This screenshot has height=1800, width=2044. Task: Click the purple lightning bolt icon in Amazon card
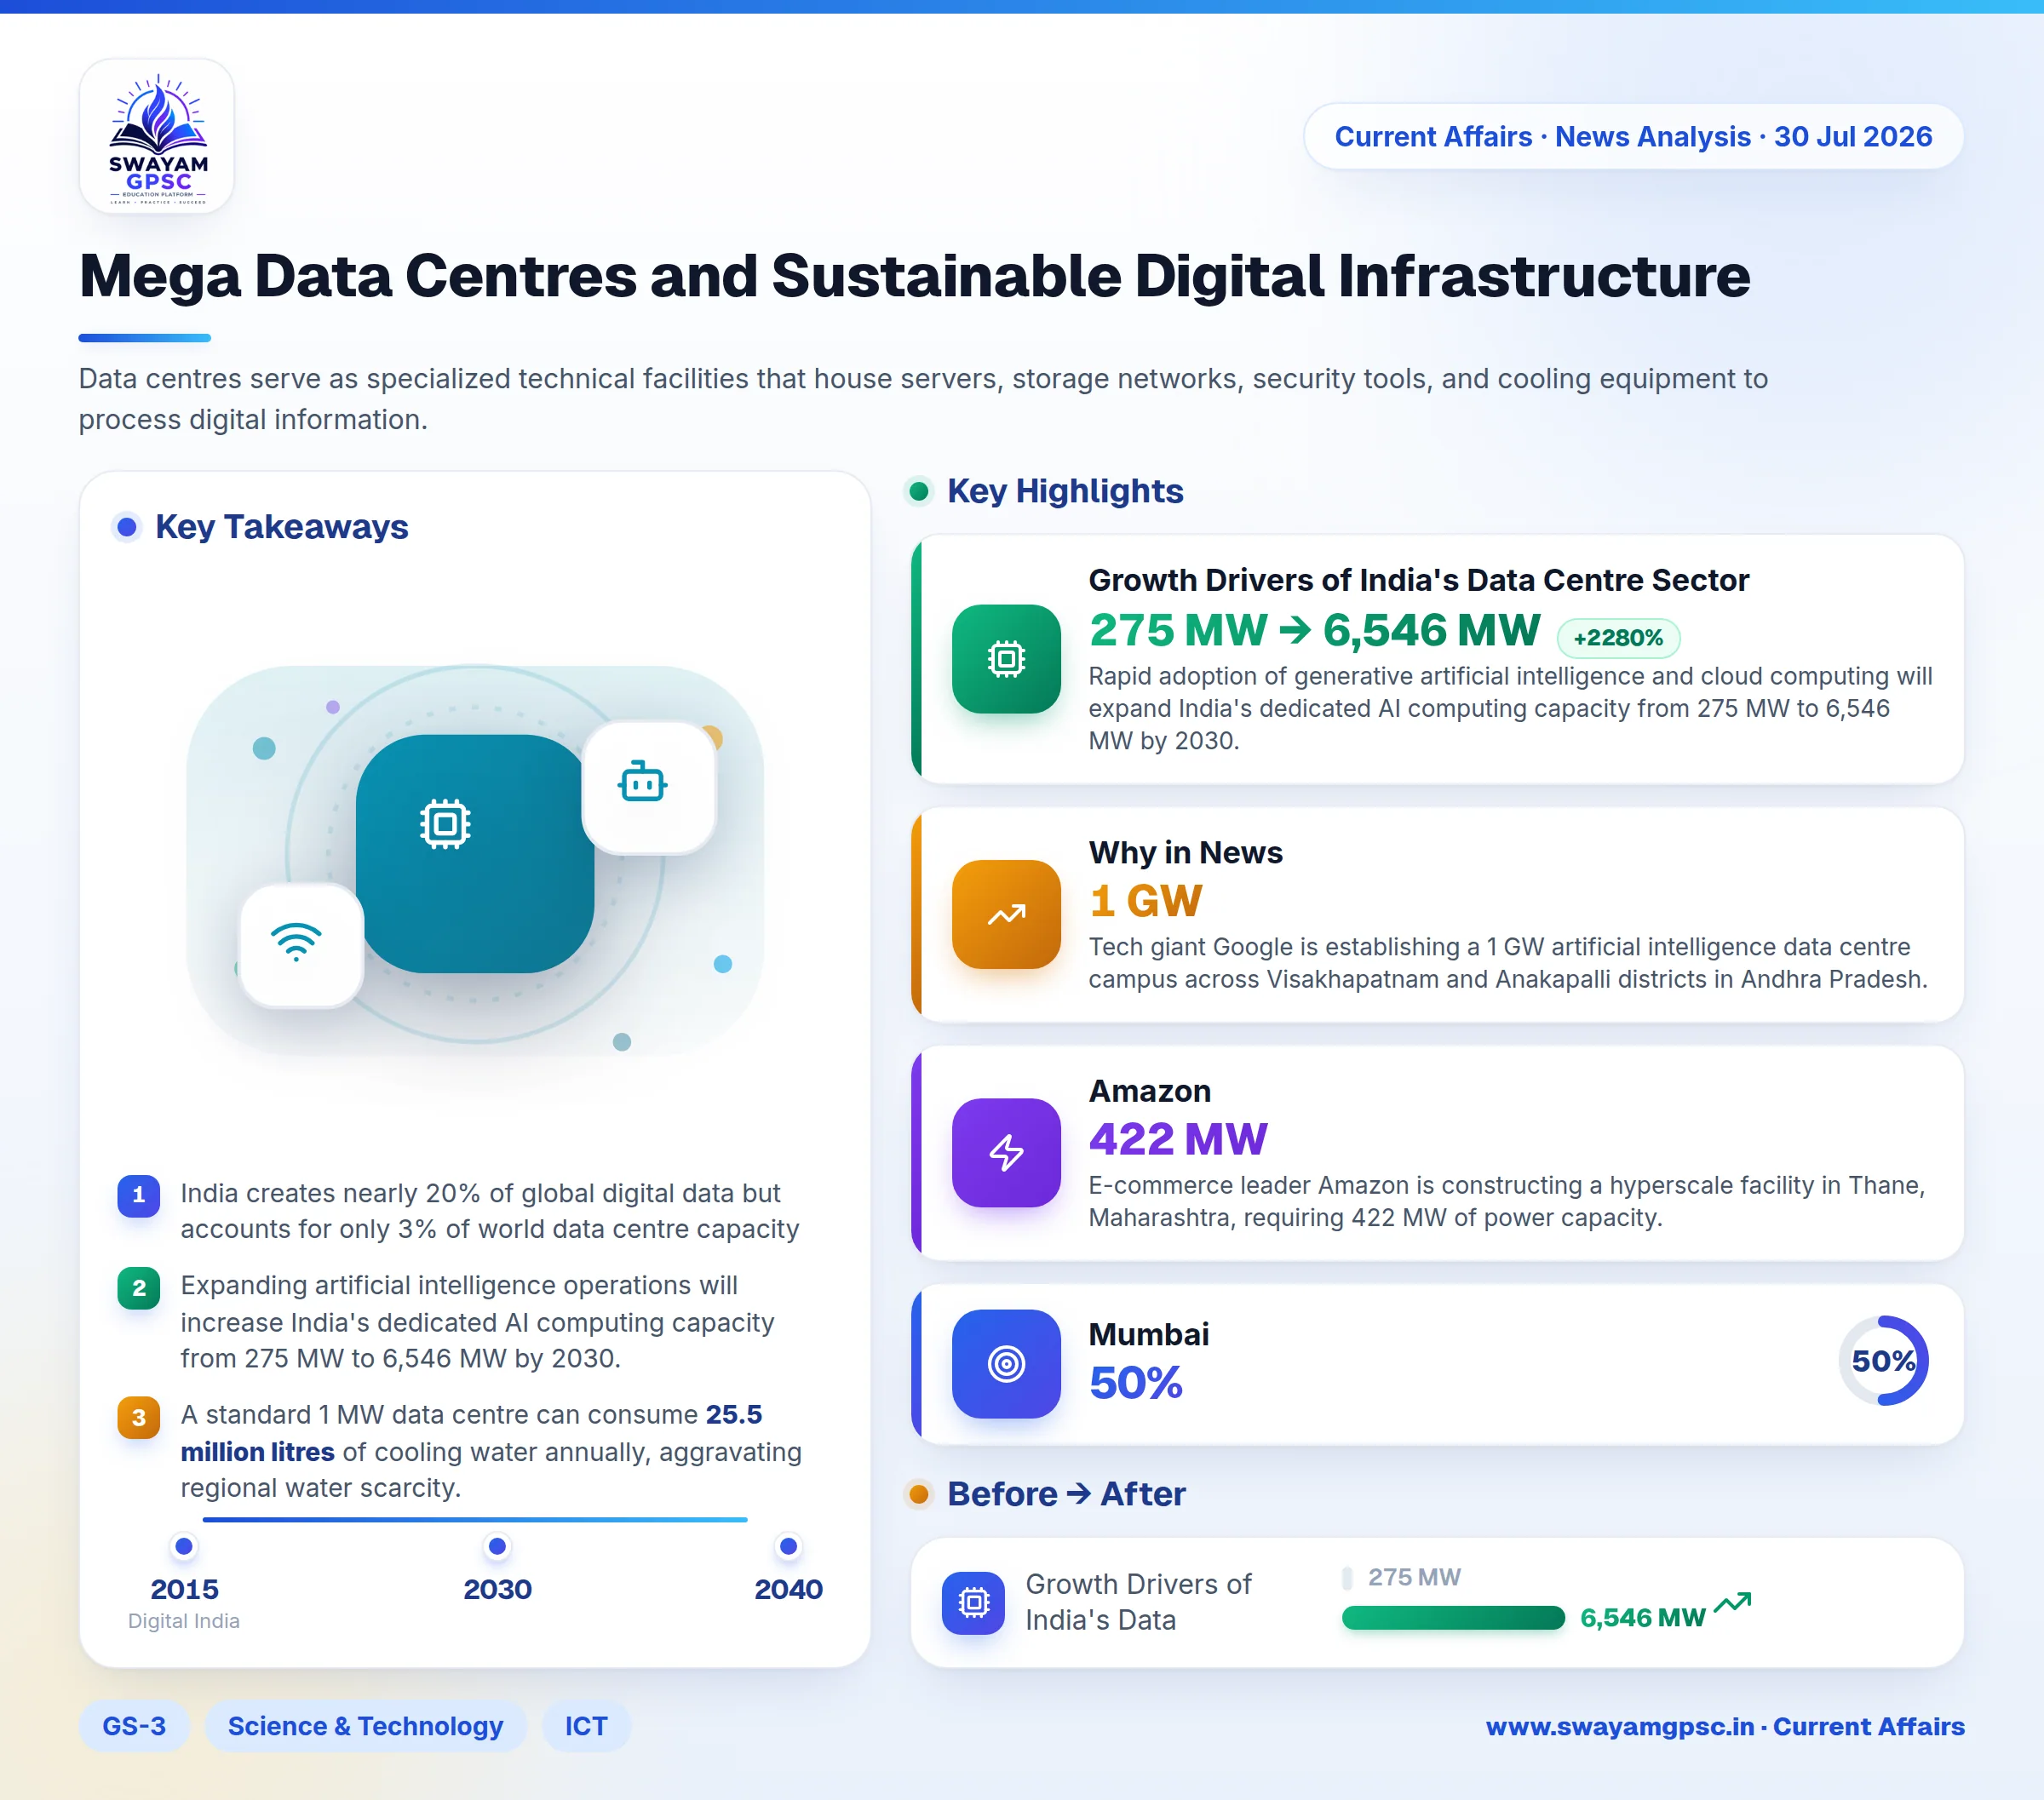click(x=1006, y=1153)
